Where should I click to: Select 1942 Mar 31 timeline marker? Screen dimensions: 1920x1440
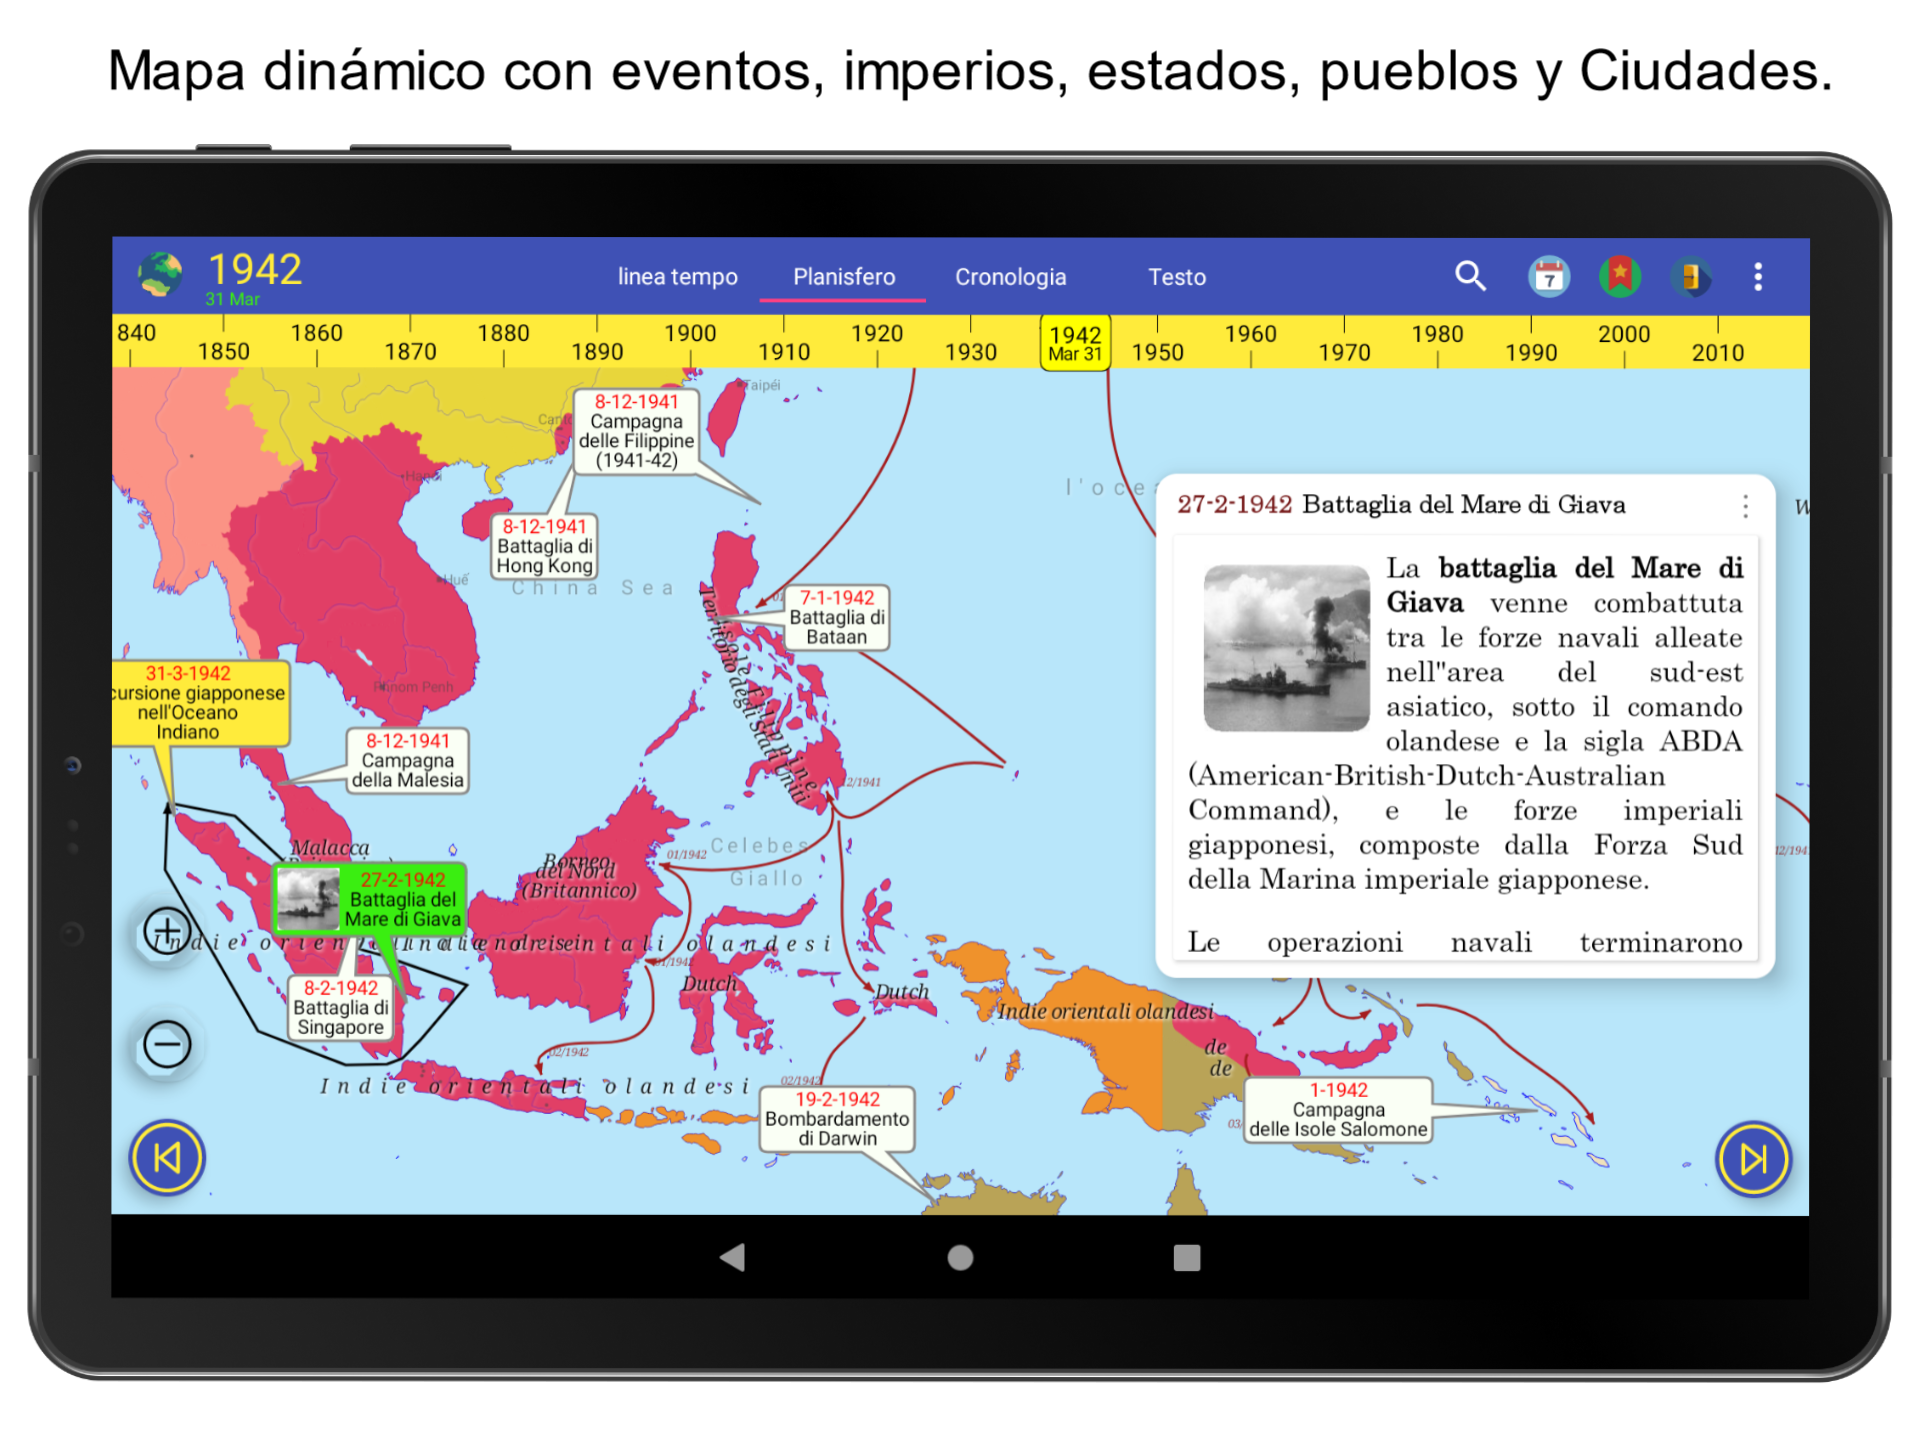point(1075,343)
